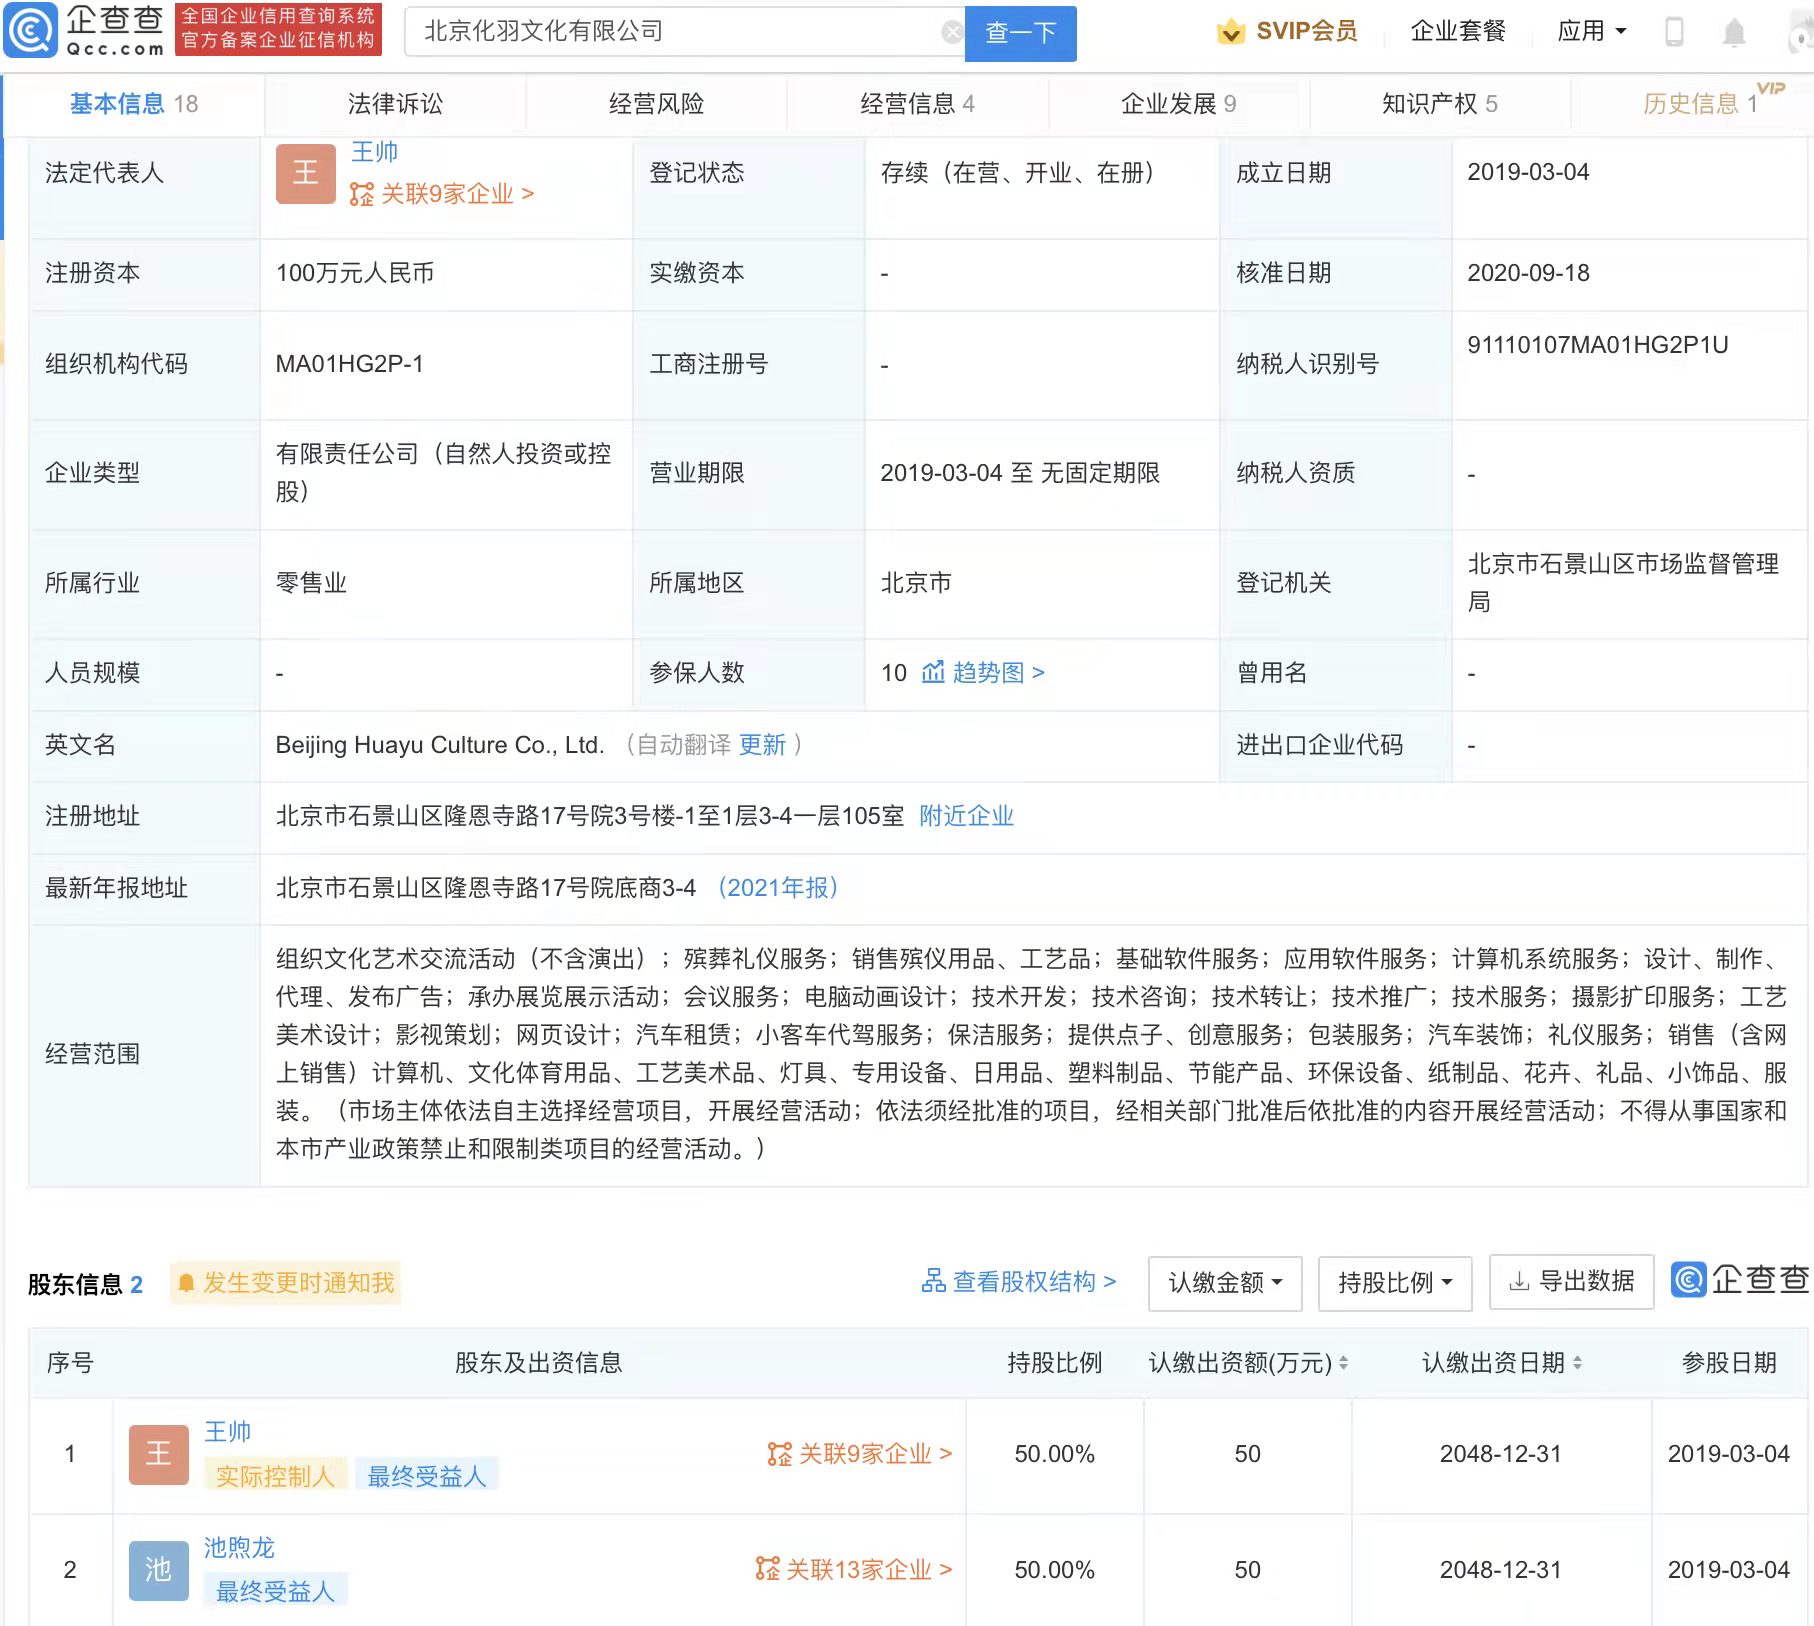This screenshot has width=1814, height=1626.
Task: Open notifications bell icon
Action: click(1734, 33)
